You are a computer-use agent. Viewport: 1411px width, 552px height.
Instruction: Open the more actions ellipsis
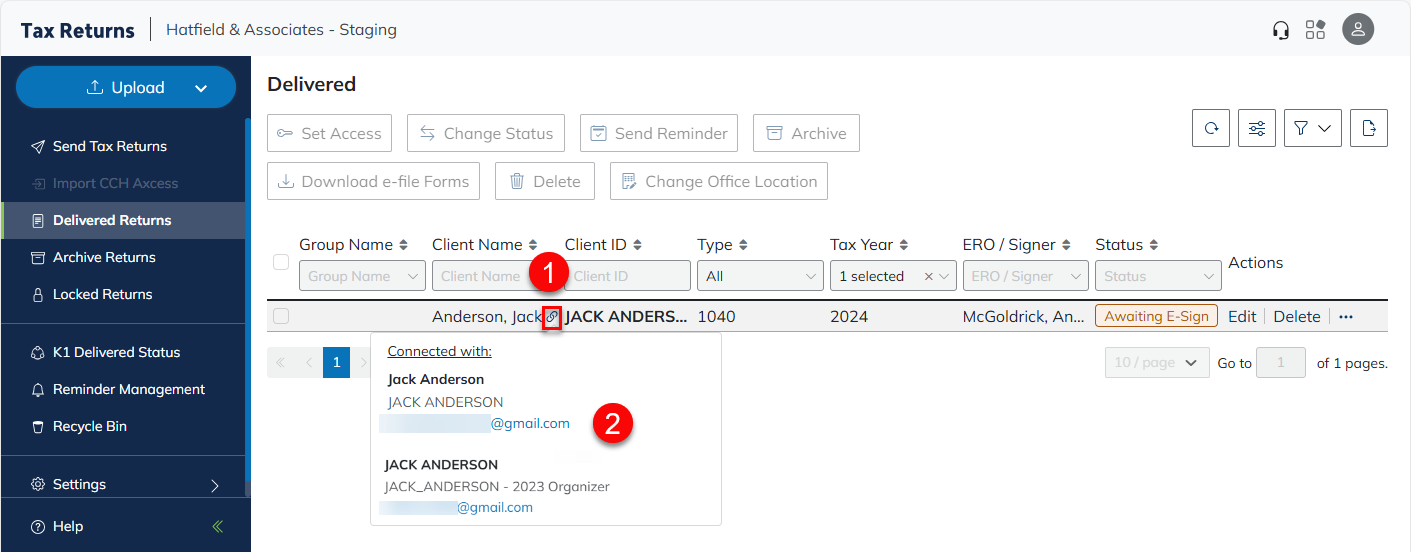pos(1346,317)
